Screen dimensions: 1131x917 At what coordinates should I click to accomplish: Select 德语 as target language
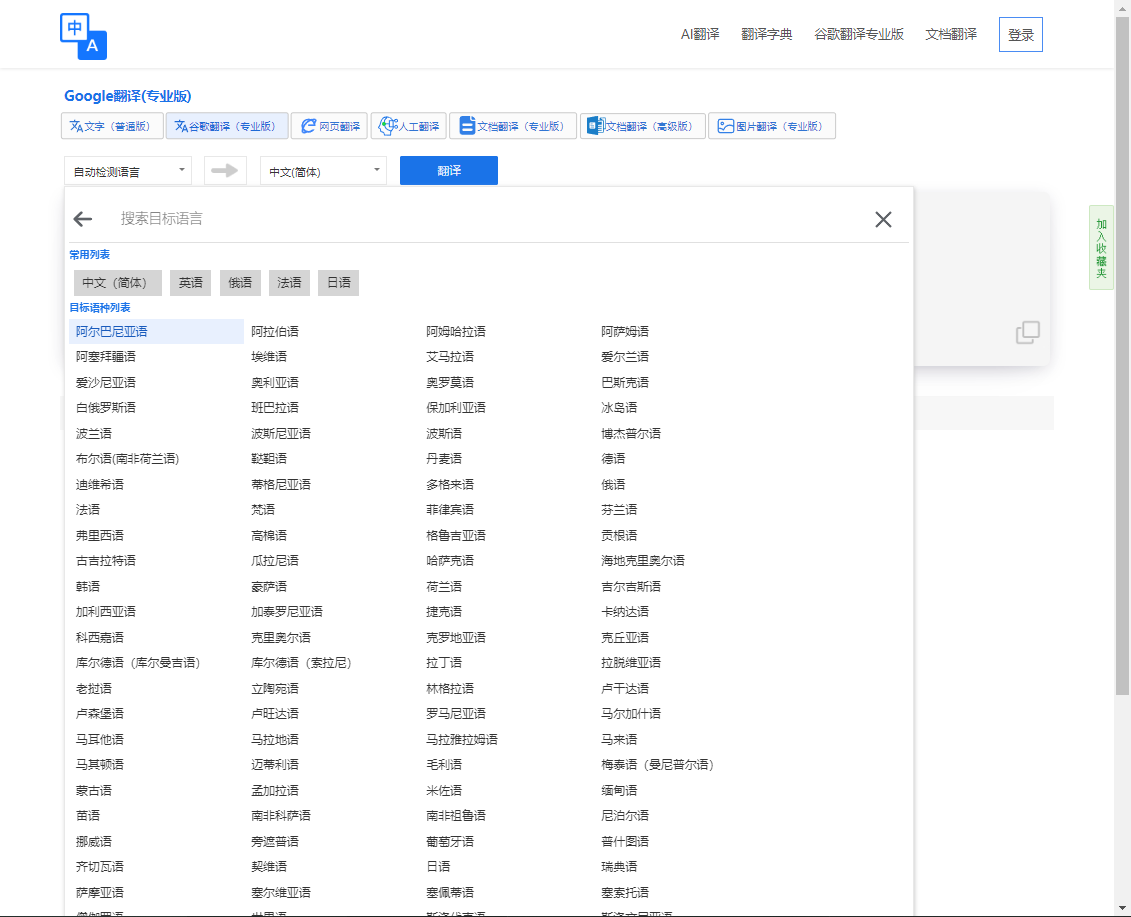613,459
